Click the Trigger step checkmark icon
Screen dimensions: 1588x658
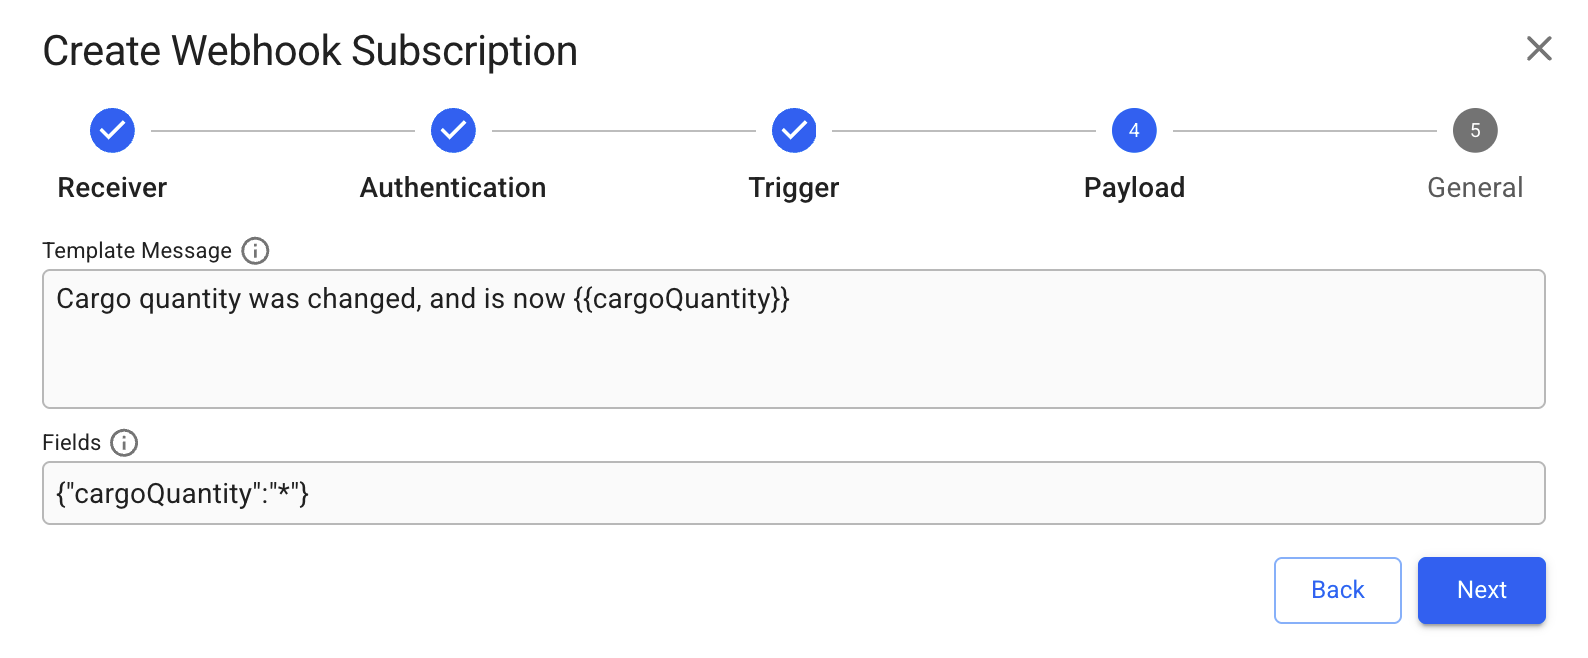coord(794,130)
